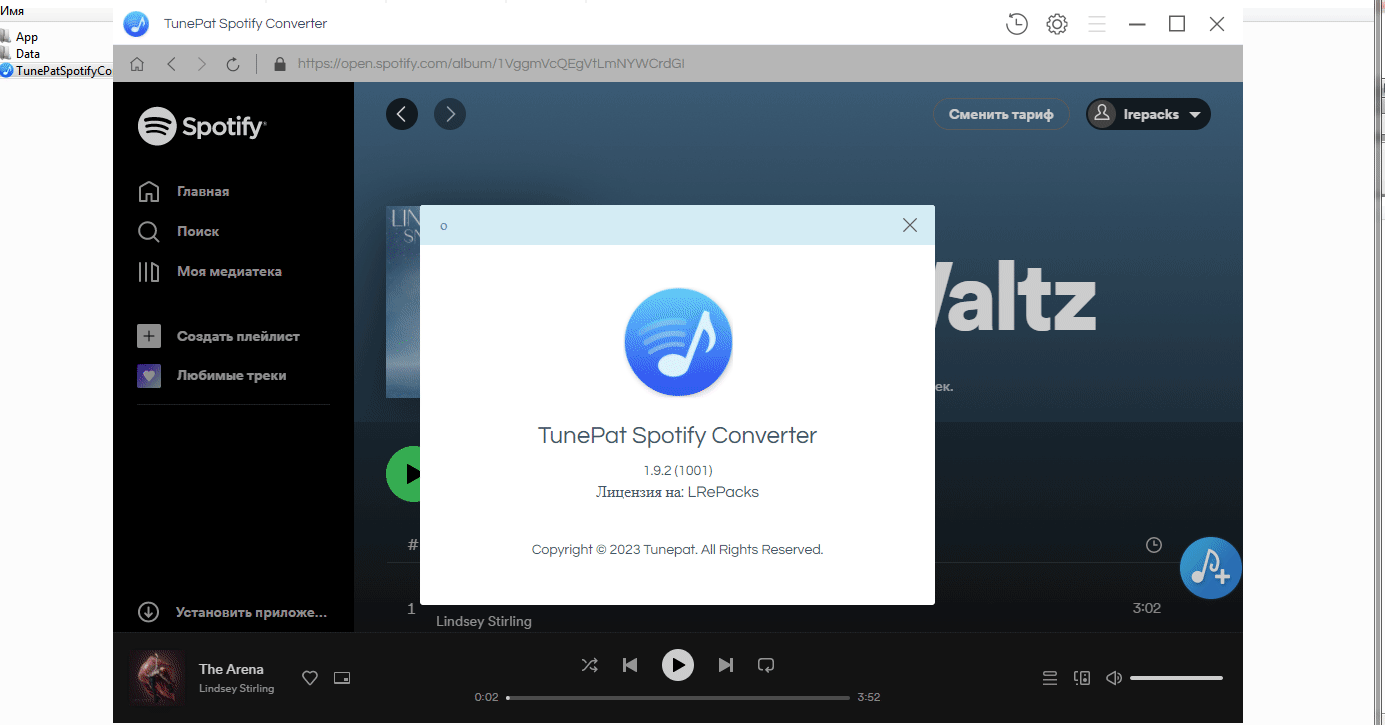Open the conversion history clock icon
The image size is (1385, 725).
tap(1017, 24)
